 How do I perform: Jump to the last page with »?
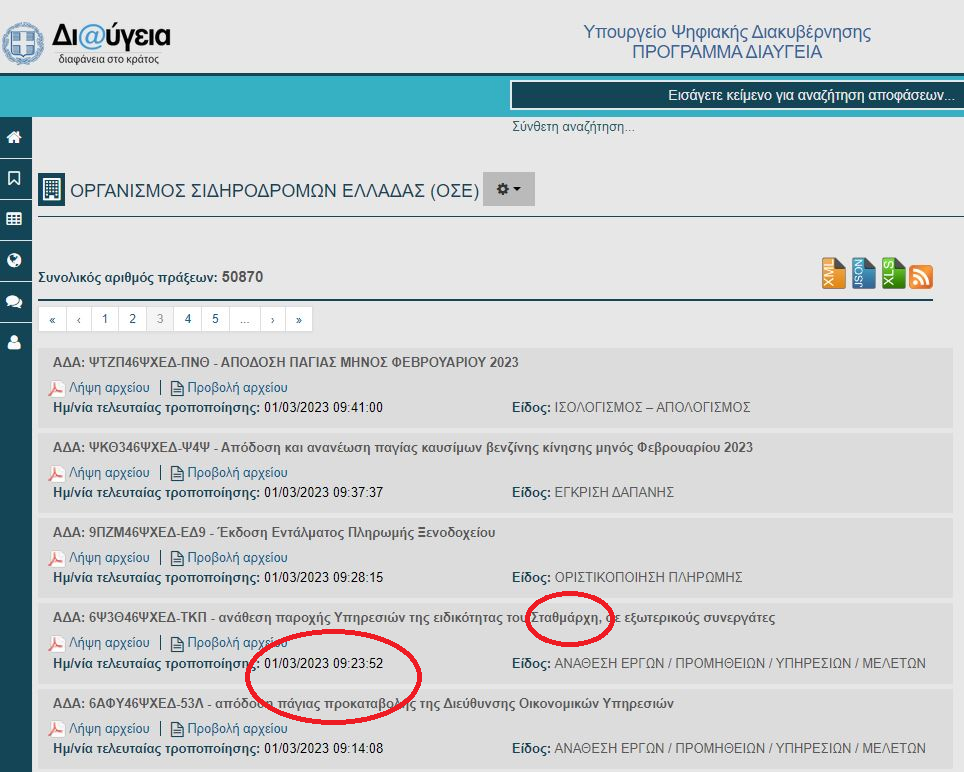click(x=298, y=319)
